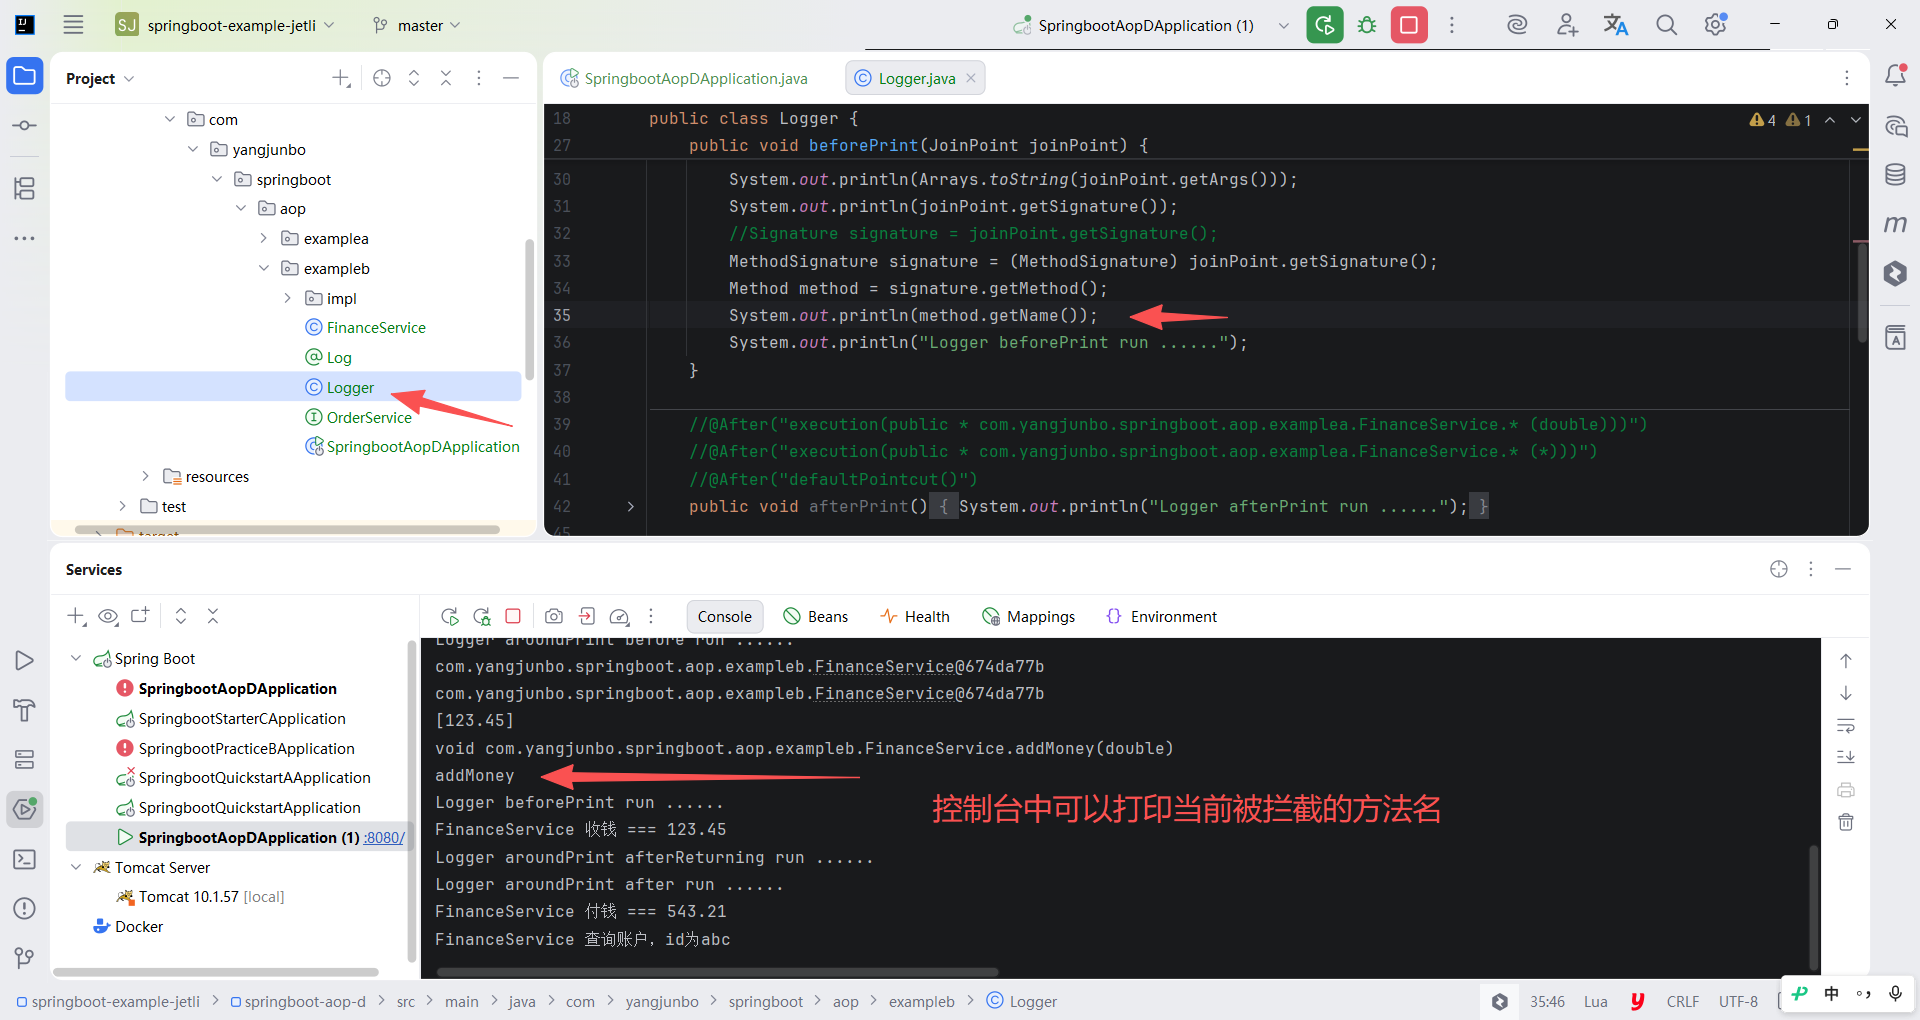
Task: Switch to the Beans tab
Action: pos(816,616)
